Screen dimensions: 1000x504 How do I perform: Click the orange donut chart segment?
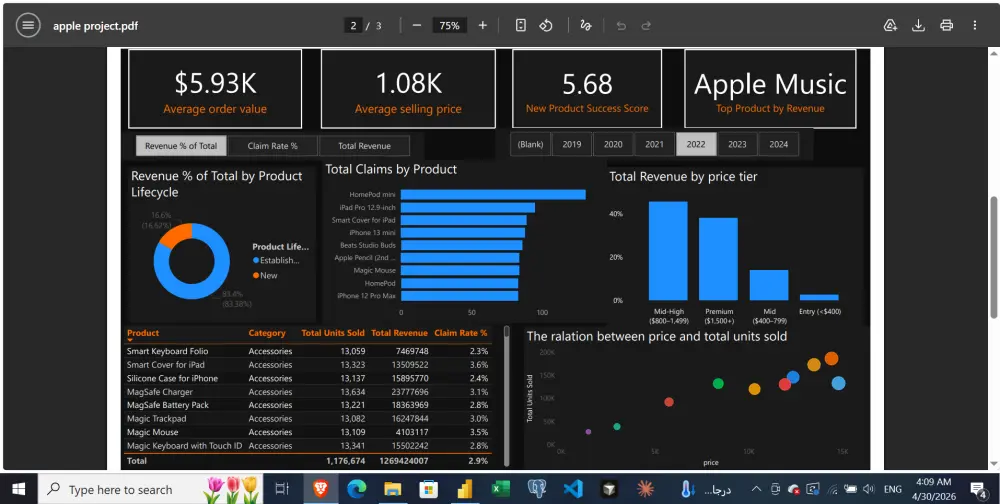click(x=175, y=234)
